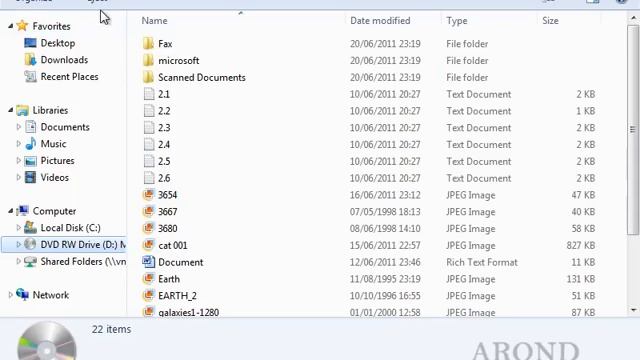Select the 2.1 text document icon
The height and width of the screenshot is (360, 640).
point(149,94)
